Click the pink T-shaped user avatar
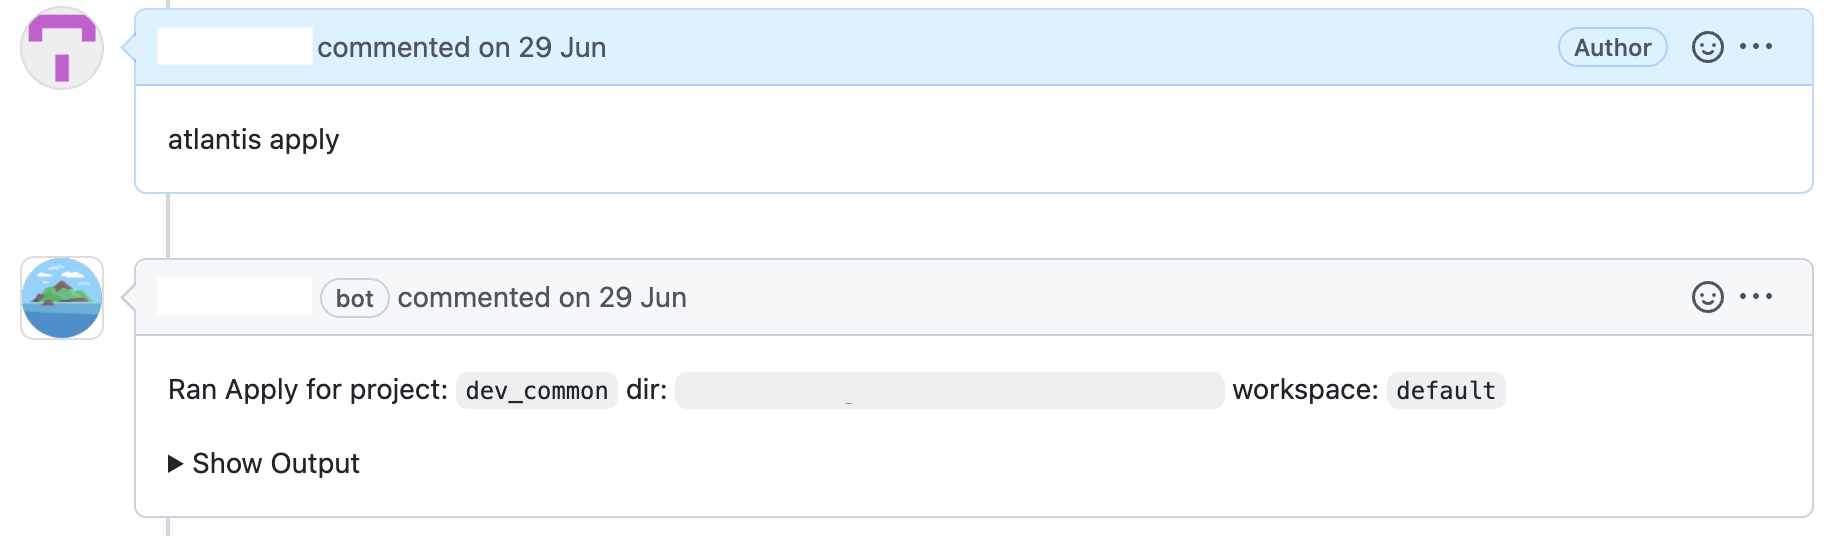 click(x=62, y=48)
